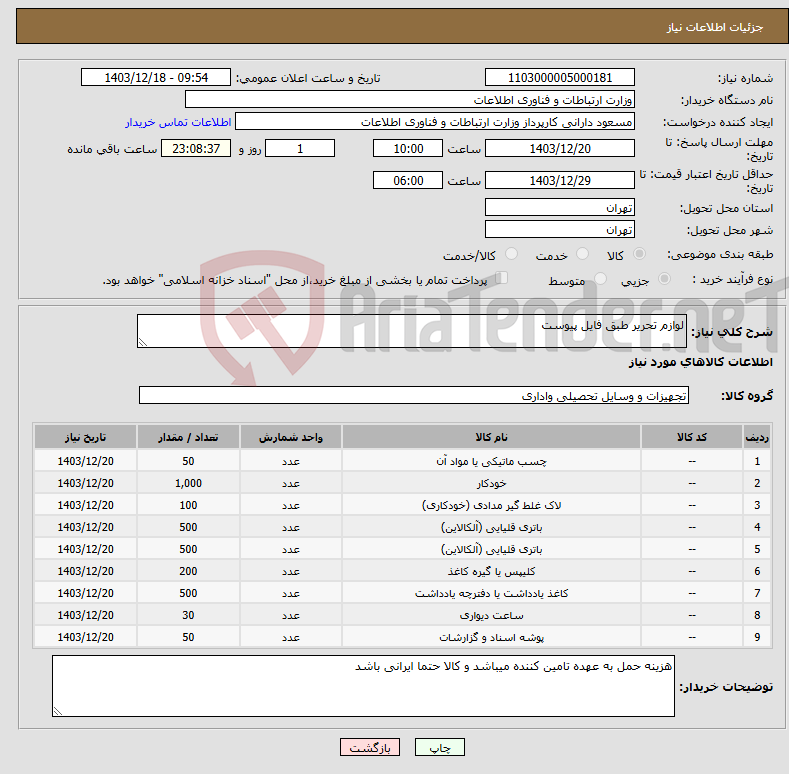Toggle the اسناد خزانه اسلامی payment checkbox
This screenshot has height=774, width=789.
(x=502, y=278)
